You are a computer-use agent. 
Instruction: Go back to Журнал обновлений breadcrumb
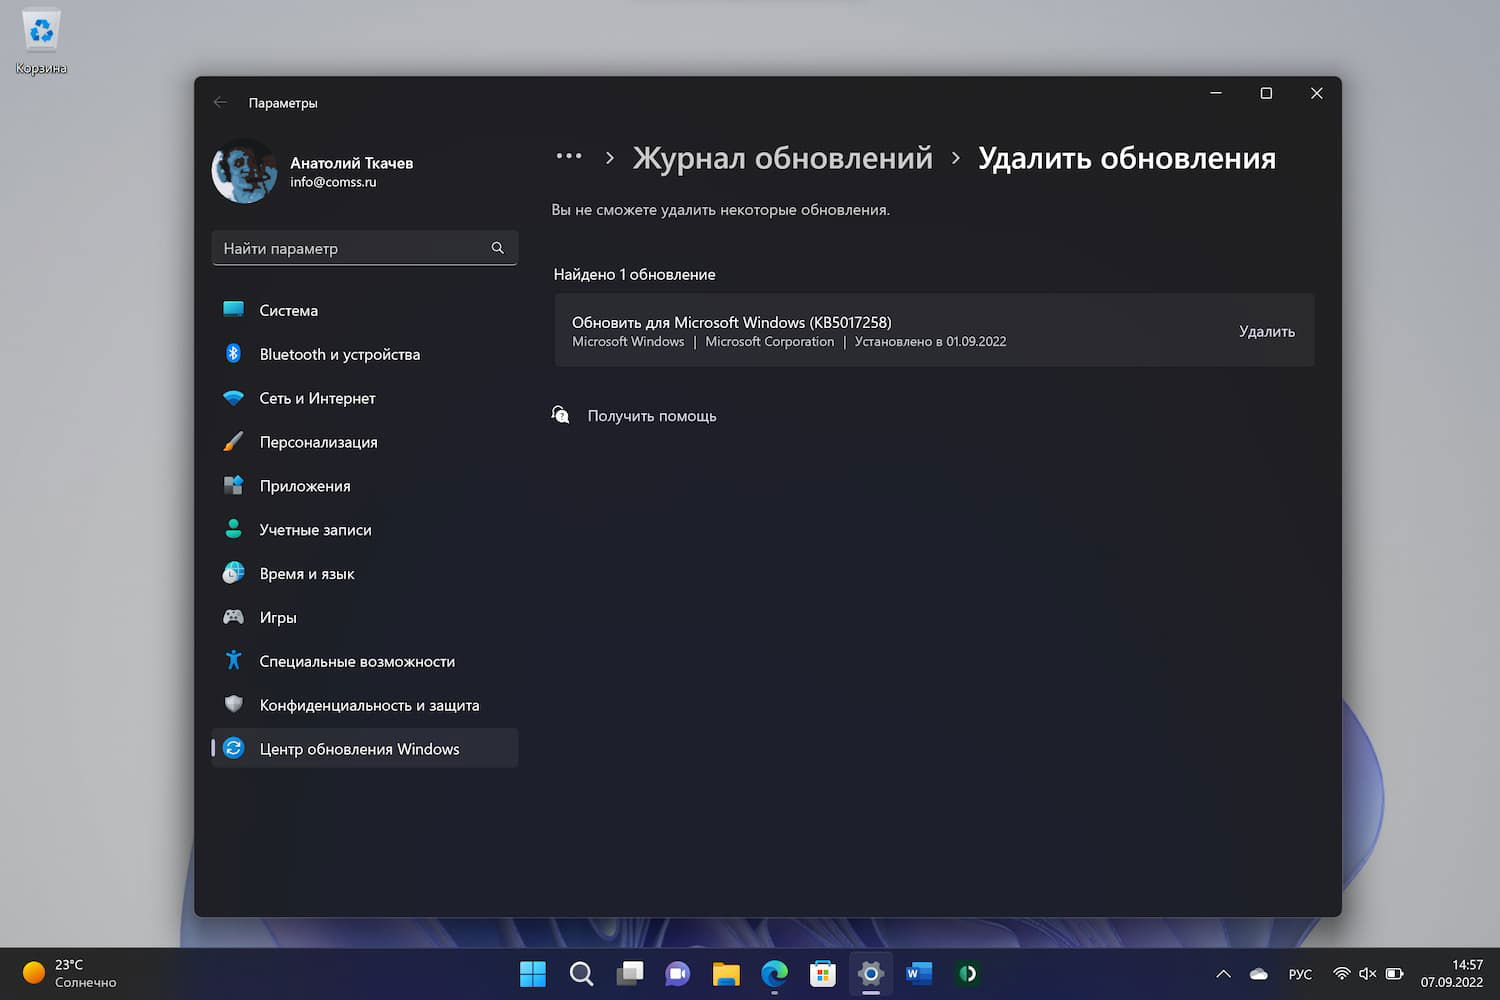(x=782, y=158)
